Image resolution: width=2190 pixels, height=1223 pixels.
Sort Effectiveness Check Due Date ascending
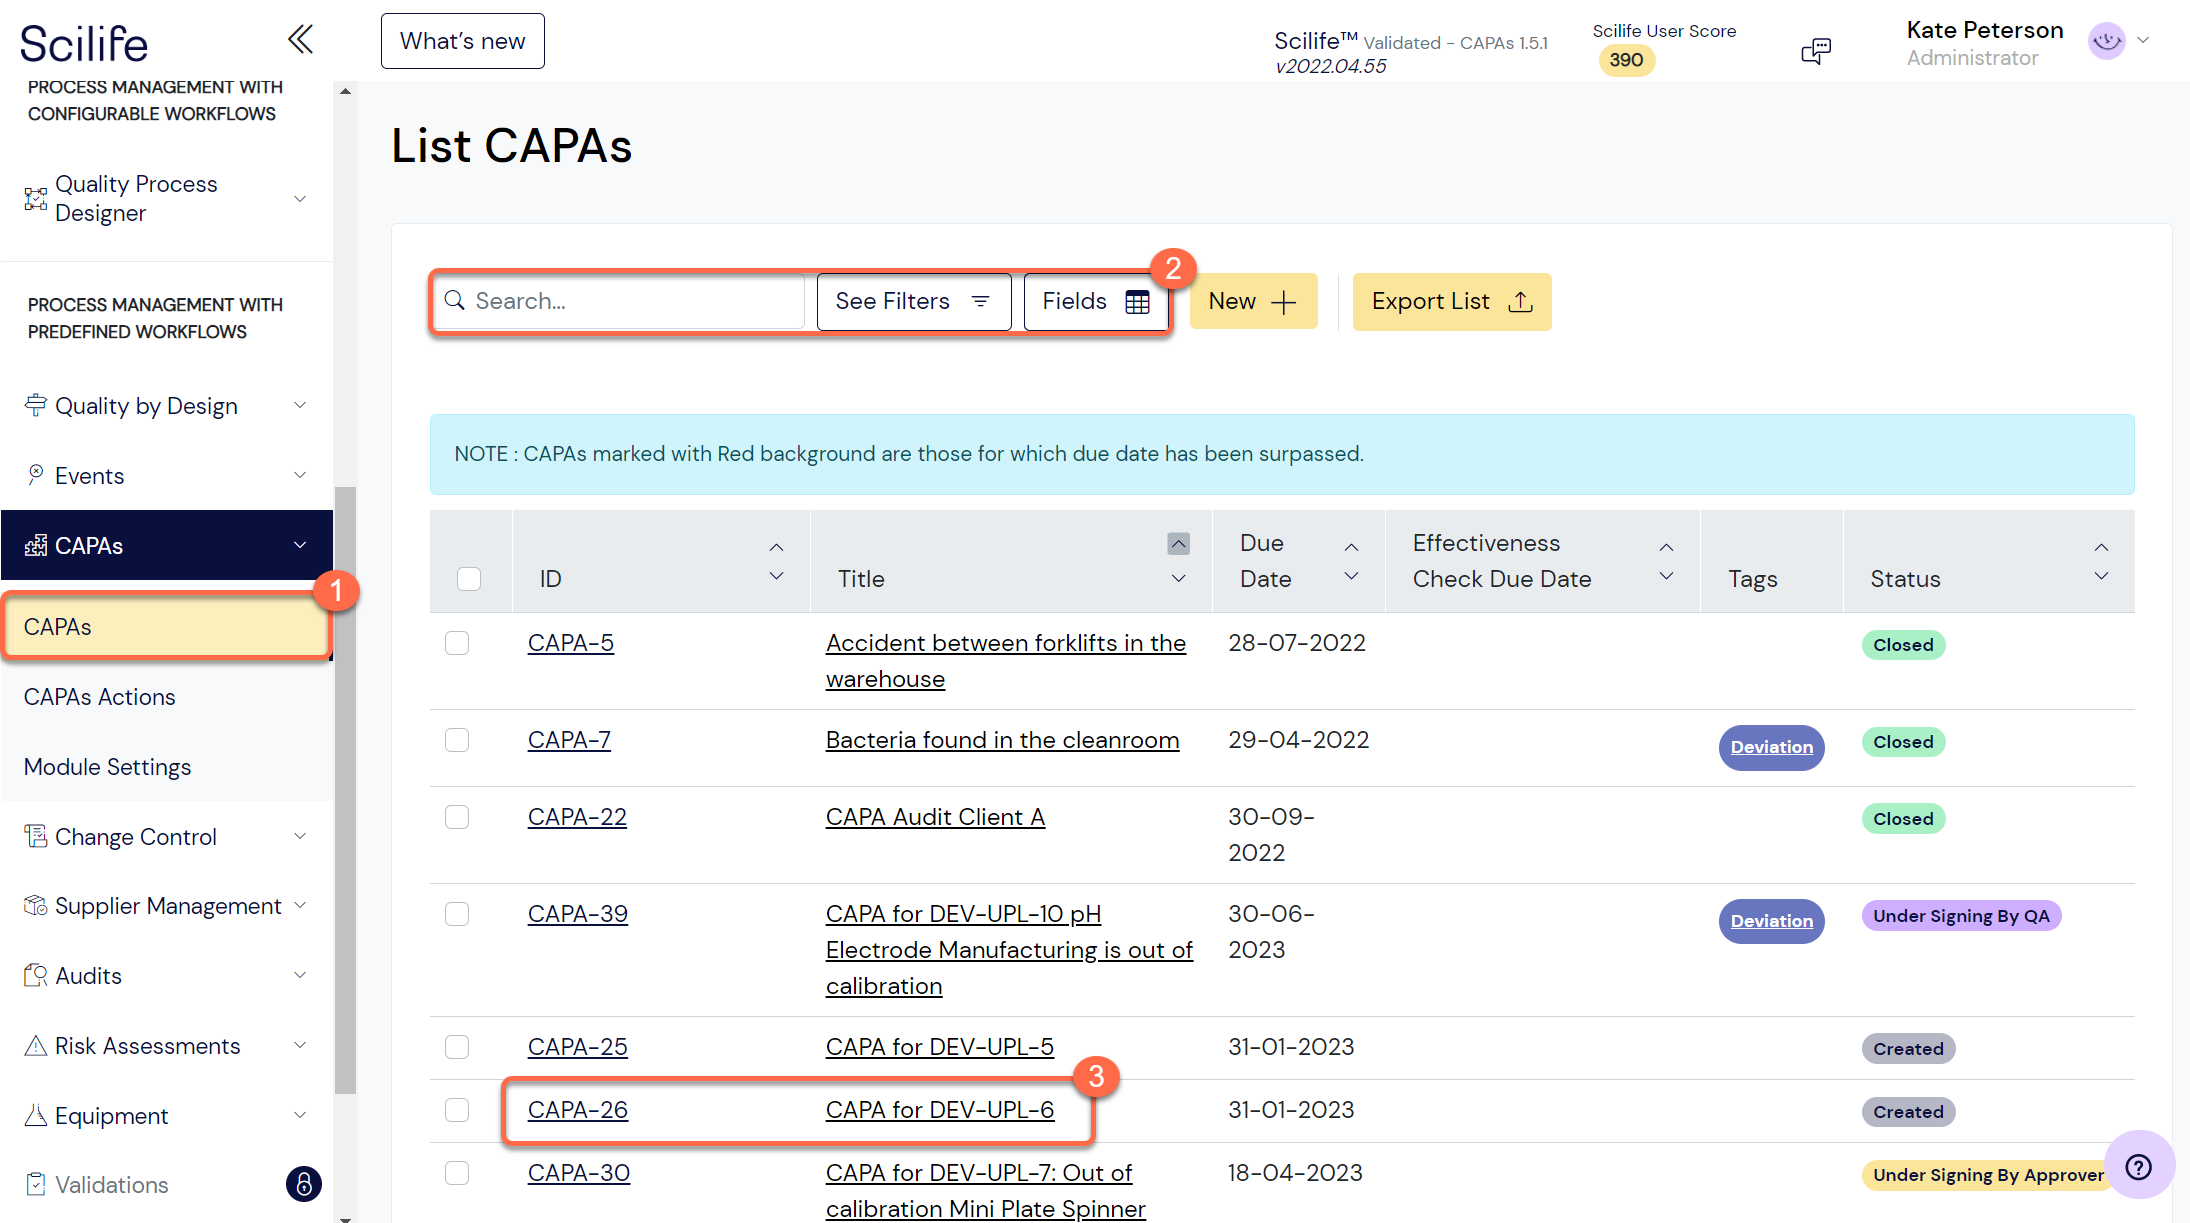point(1666,548)
